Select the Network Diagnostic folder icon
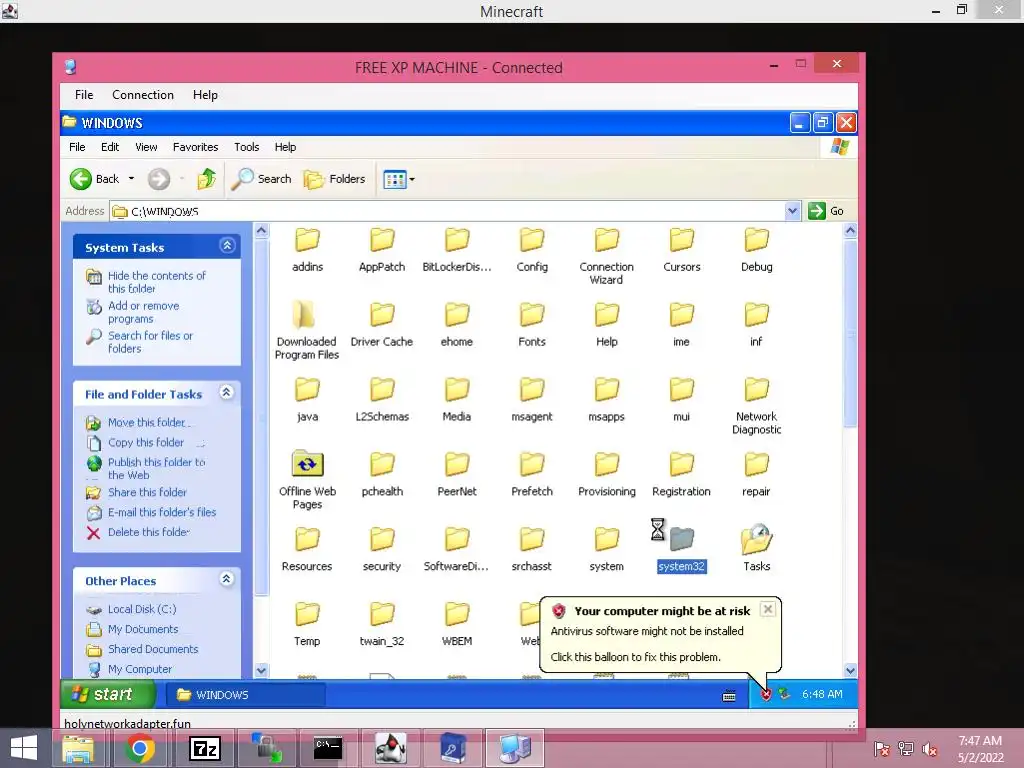Screen dimensions: 1024x768 pos(756,390)
